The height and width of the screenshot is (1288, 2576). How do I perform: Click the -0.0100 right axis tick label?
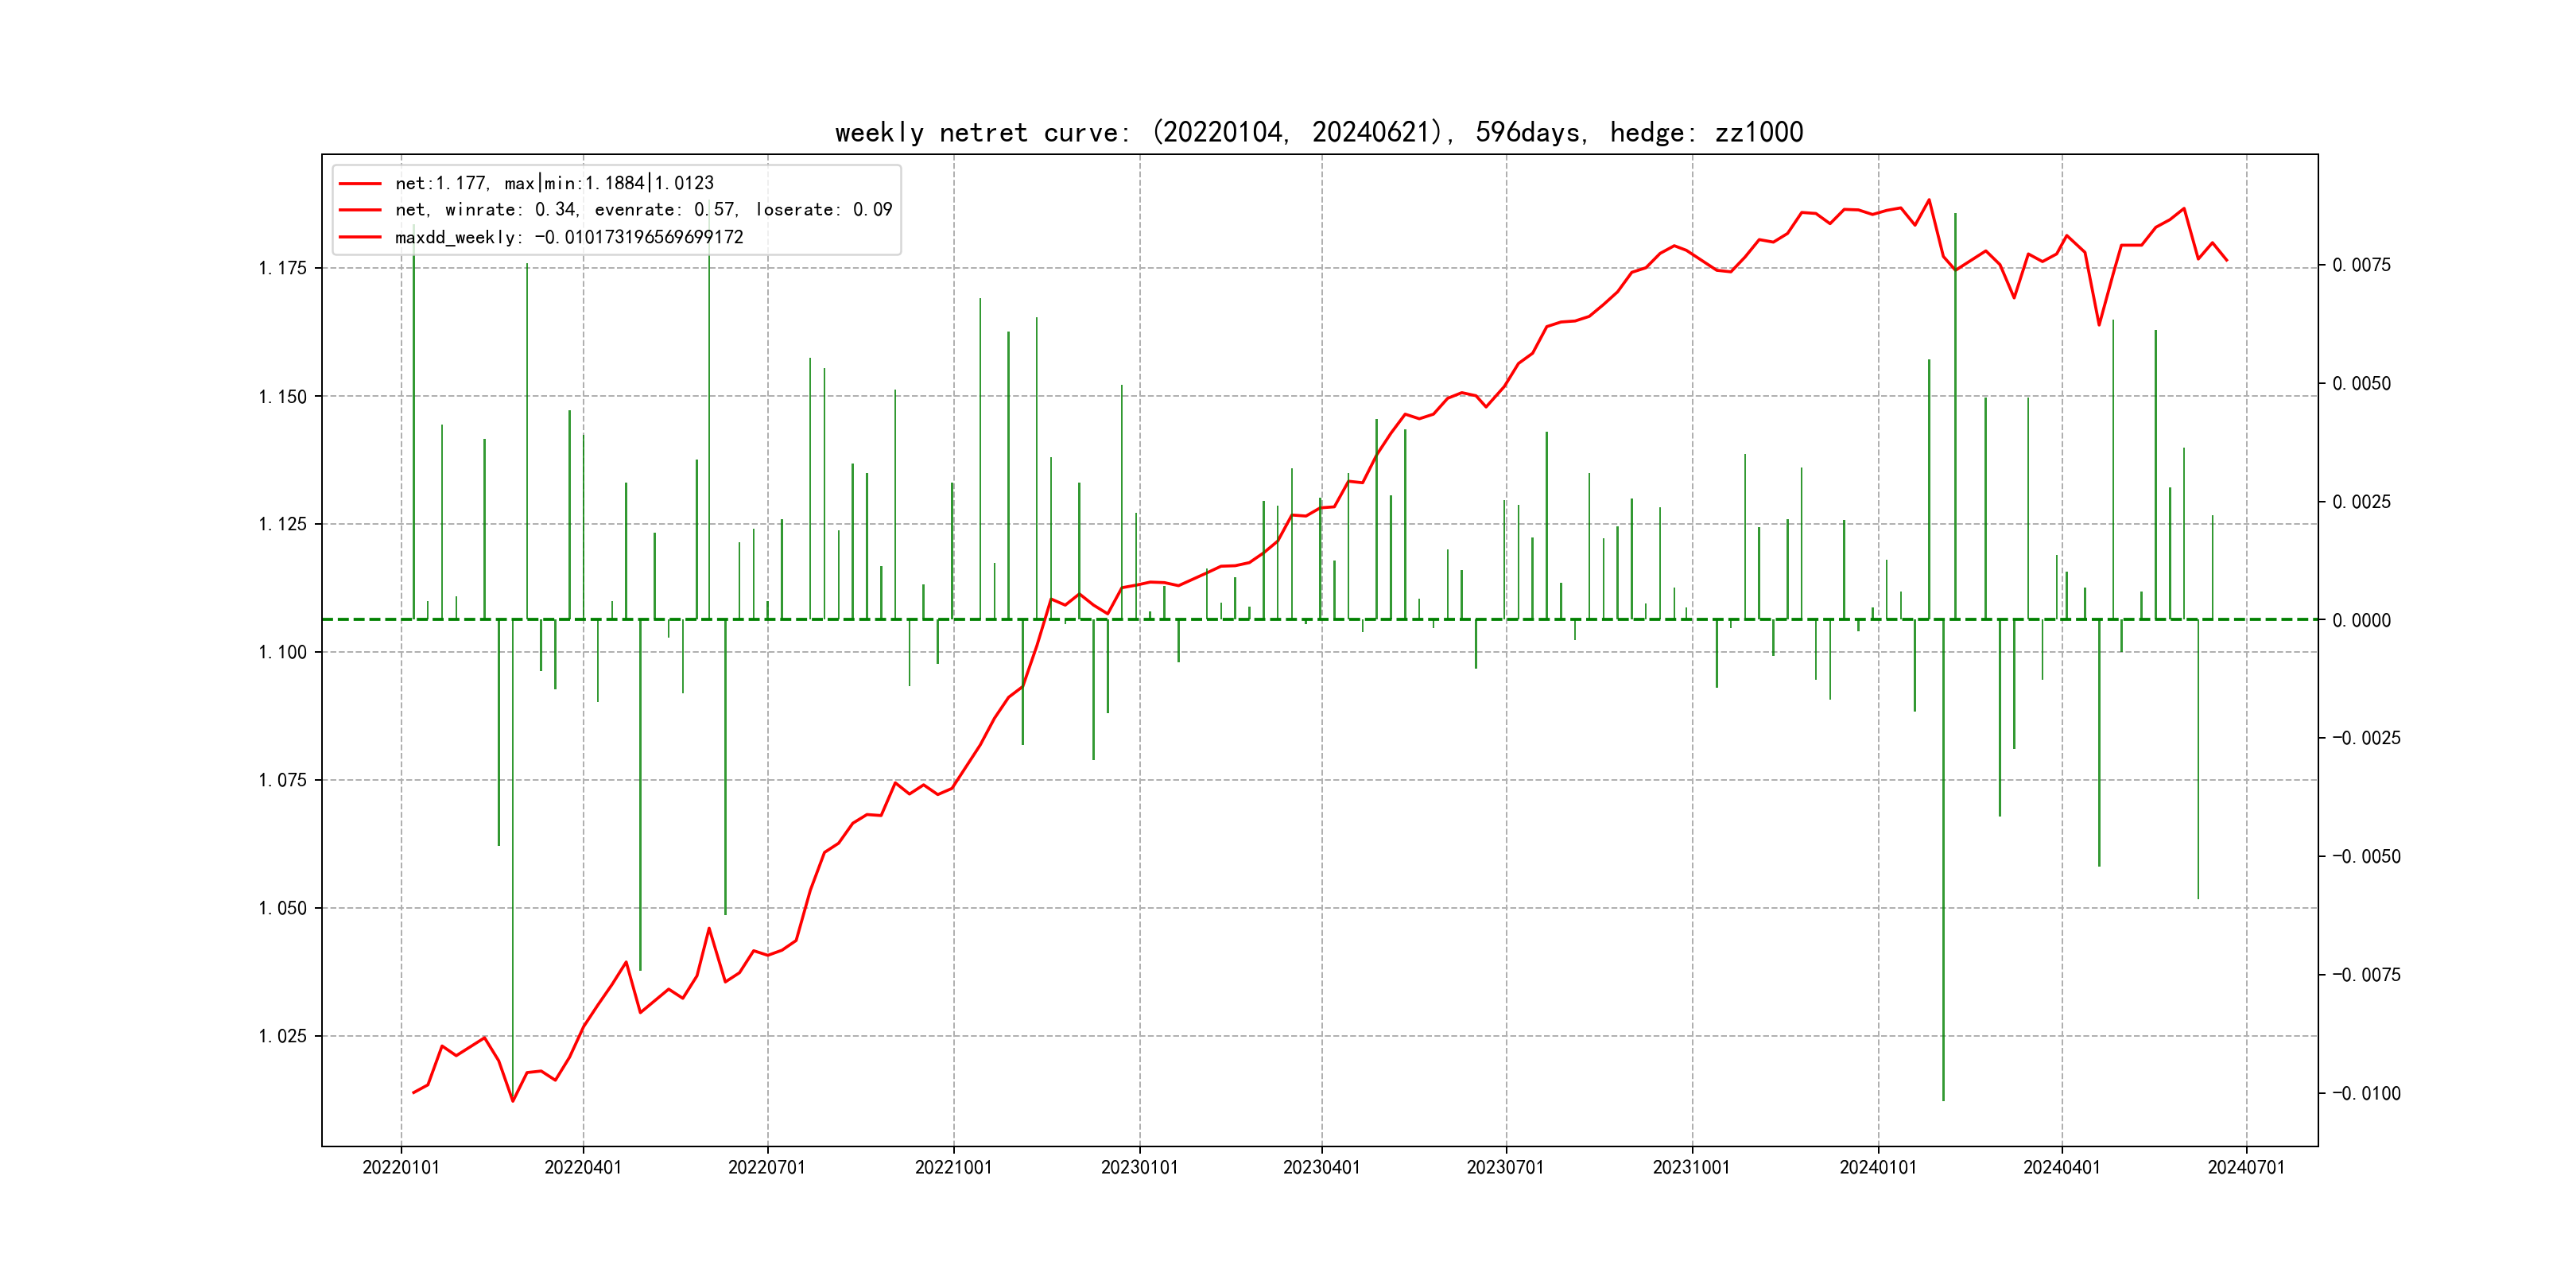click(2365, 1094)
